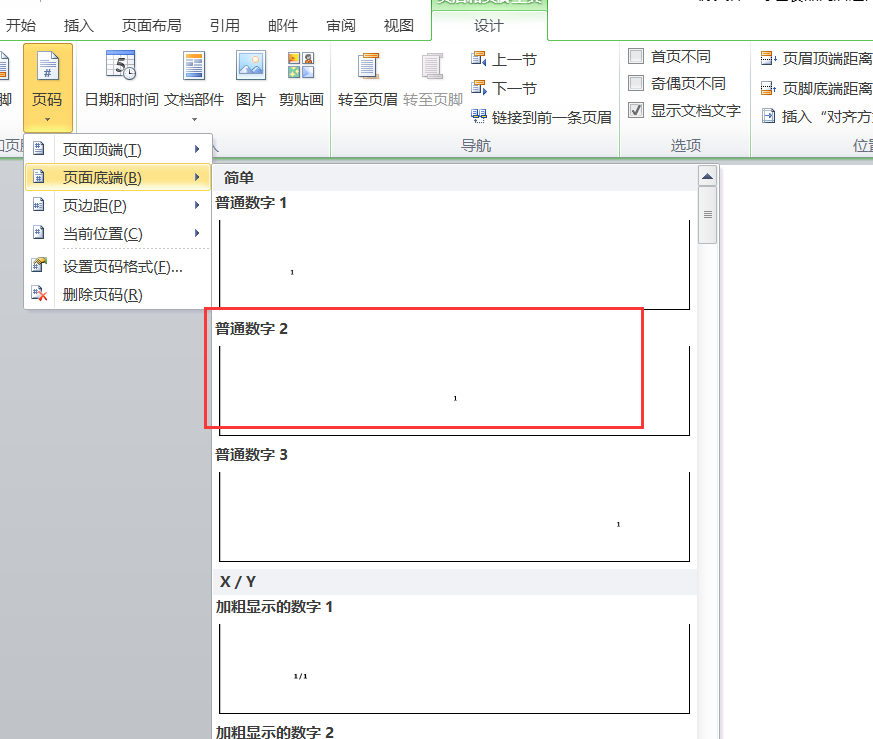Expand 页边距 submenu arrow

tap(197, 205)
